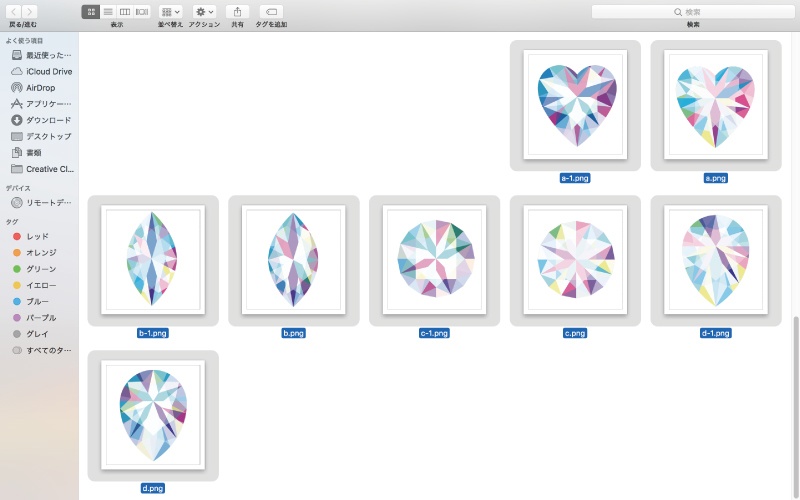Open Recents (最近使った…) in sidebar
800x500 pixels.
coord(41,55)
